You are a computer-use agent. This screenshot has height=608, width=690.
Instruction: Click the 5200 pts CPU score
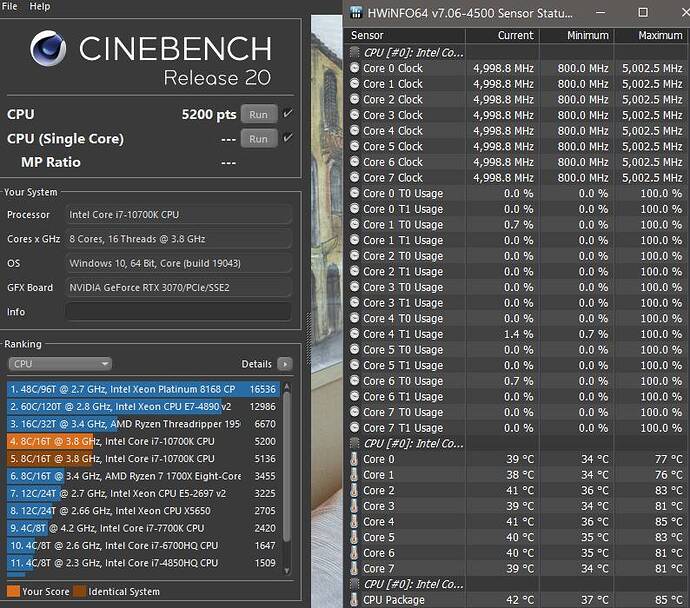click(x=209, y=114)
